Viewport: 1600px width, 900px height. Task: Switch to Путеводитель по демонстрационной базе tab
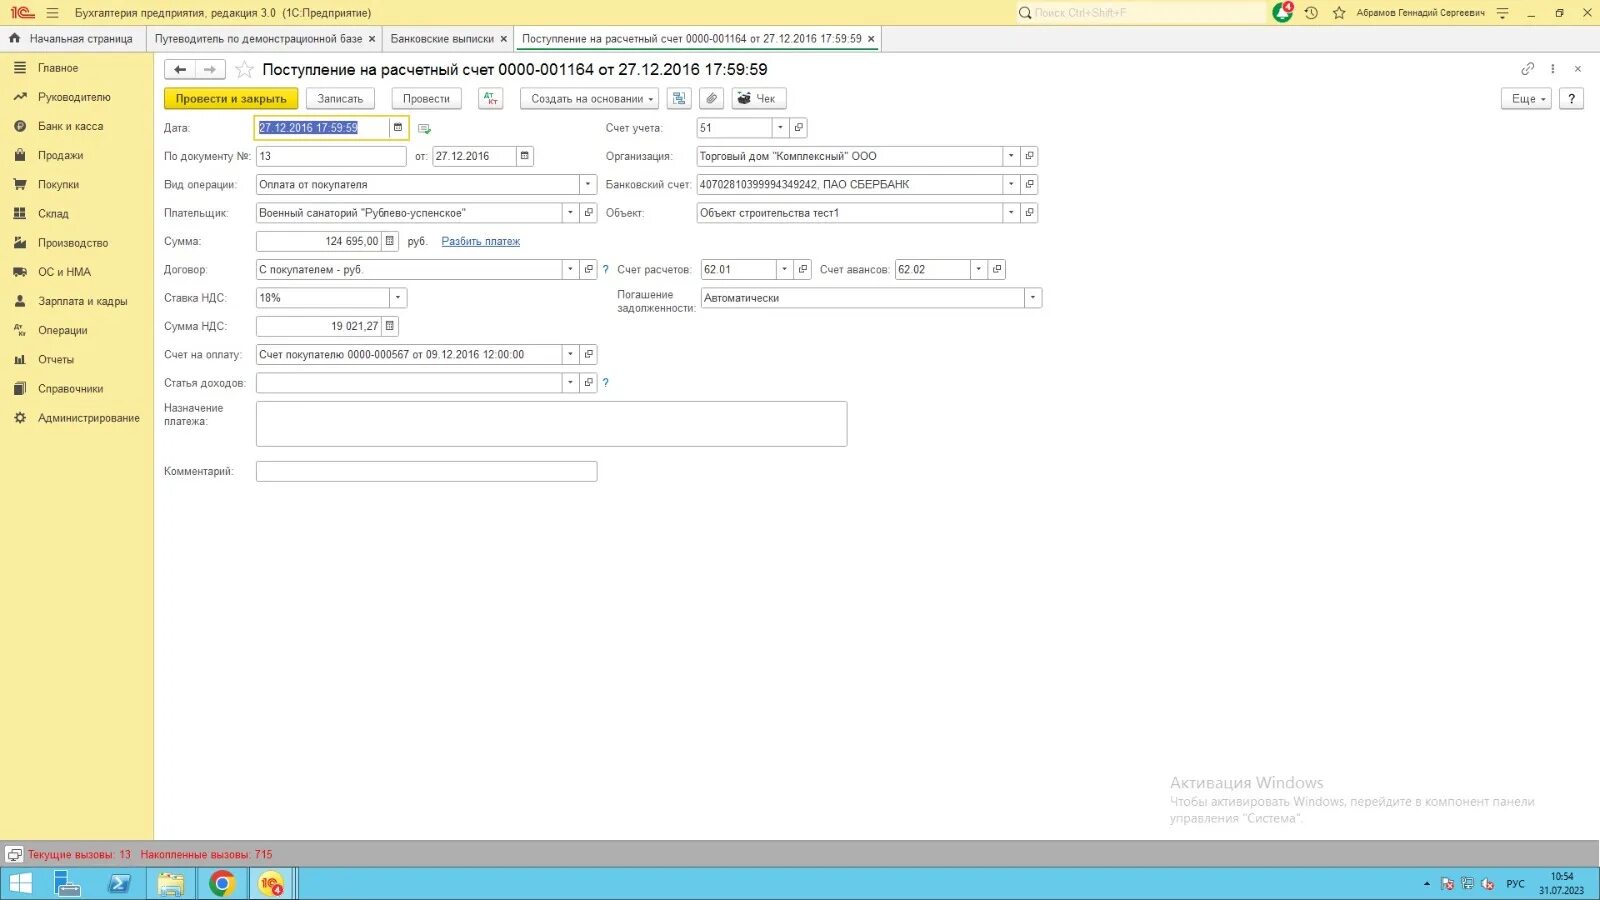pos(258,39)
